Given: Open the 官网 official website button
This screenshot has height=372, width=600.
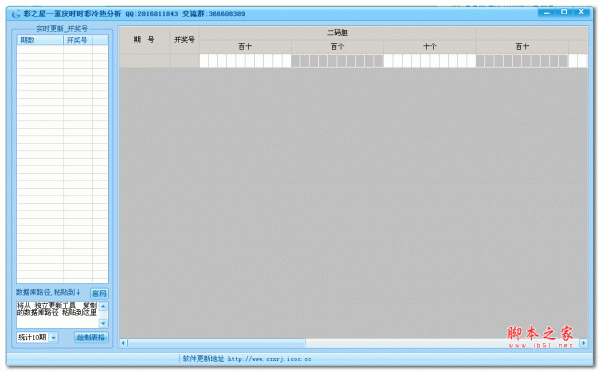Looking at the screenshot, I should 99,293.
